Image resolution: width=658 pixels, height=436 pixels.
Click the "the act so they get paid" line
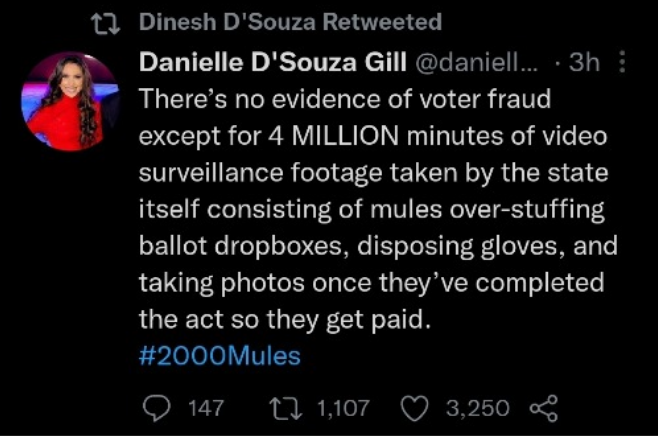[x=285, y=319]
